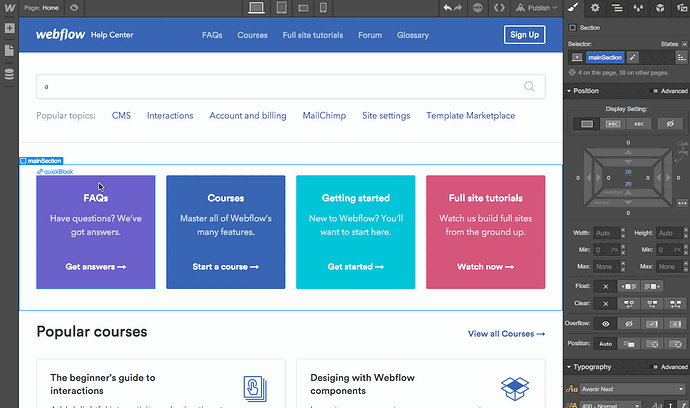Set display to inline-block
This screenshot has width=690, height=408.
coord(613,124)
